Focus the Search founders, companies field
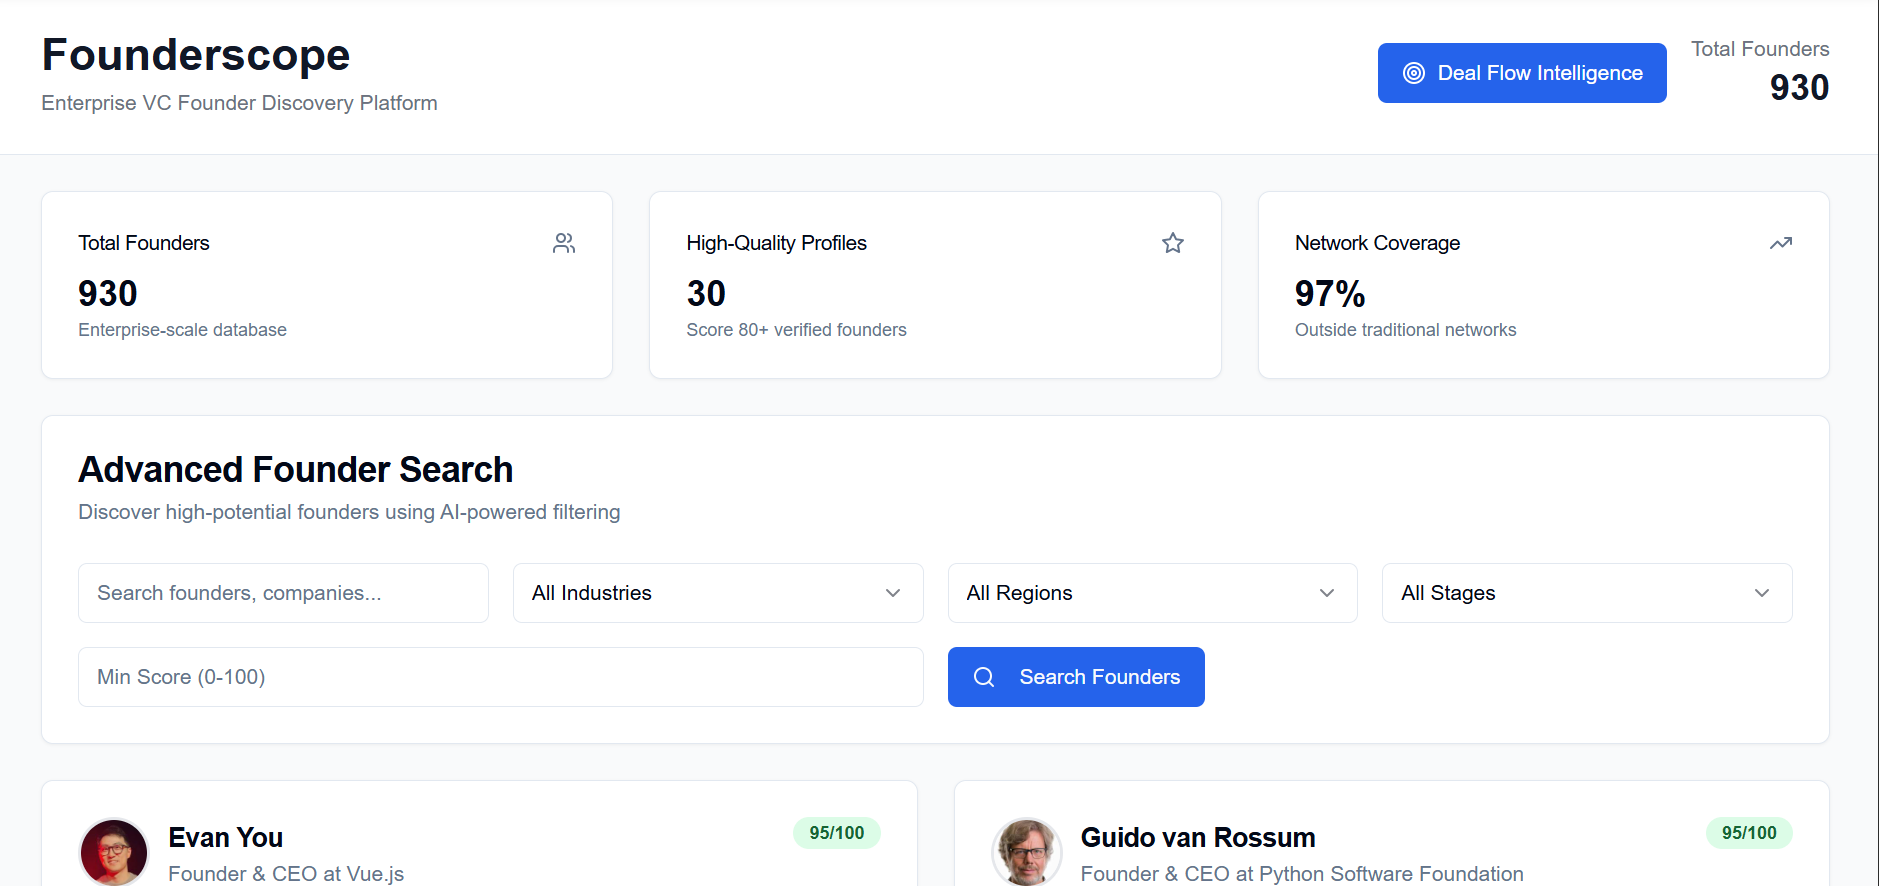 click(283, 593)
